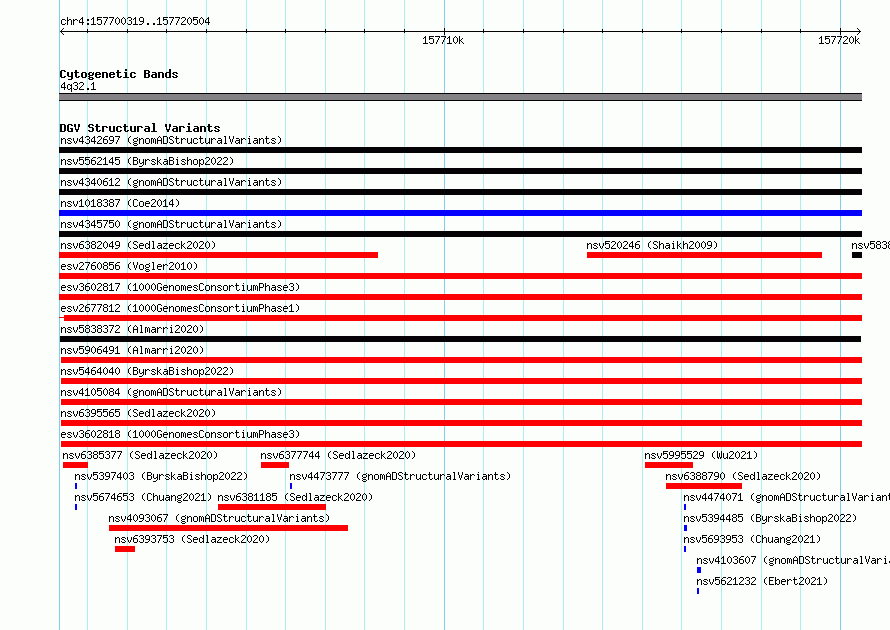890x630 pixels.
Task: Click the nsv1018387 Coe2014 label
Action: tap(120, 203)
